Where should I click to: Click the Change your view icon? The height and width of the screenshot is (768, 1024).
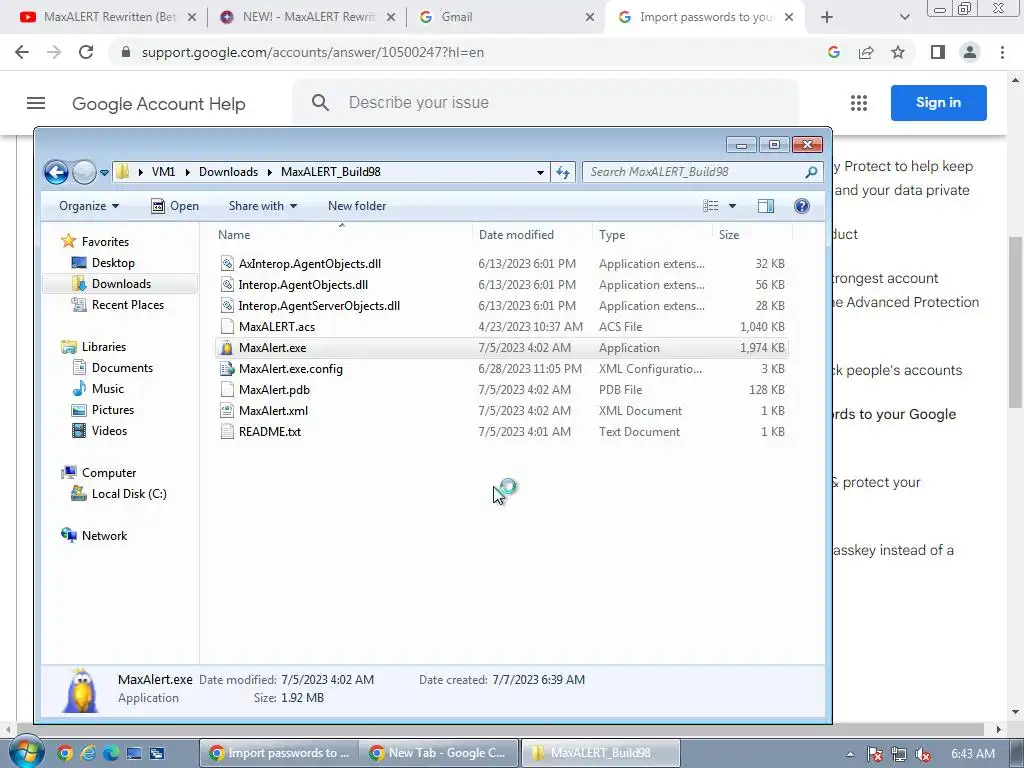pyautogui.click(x=711, y=206)
